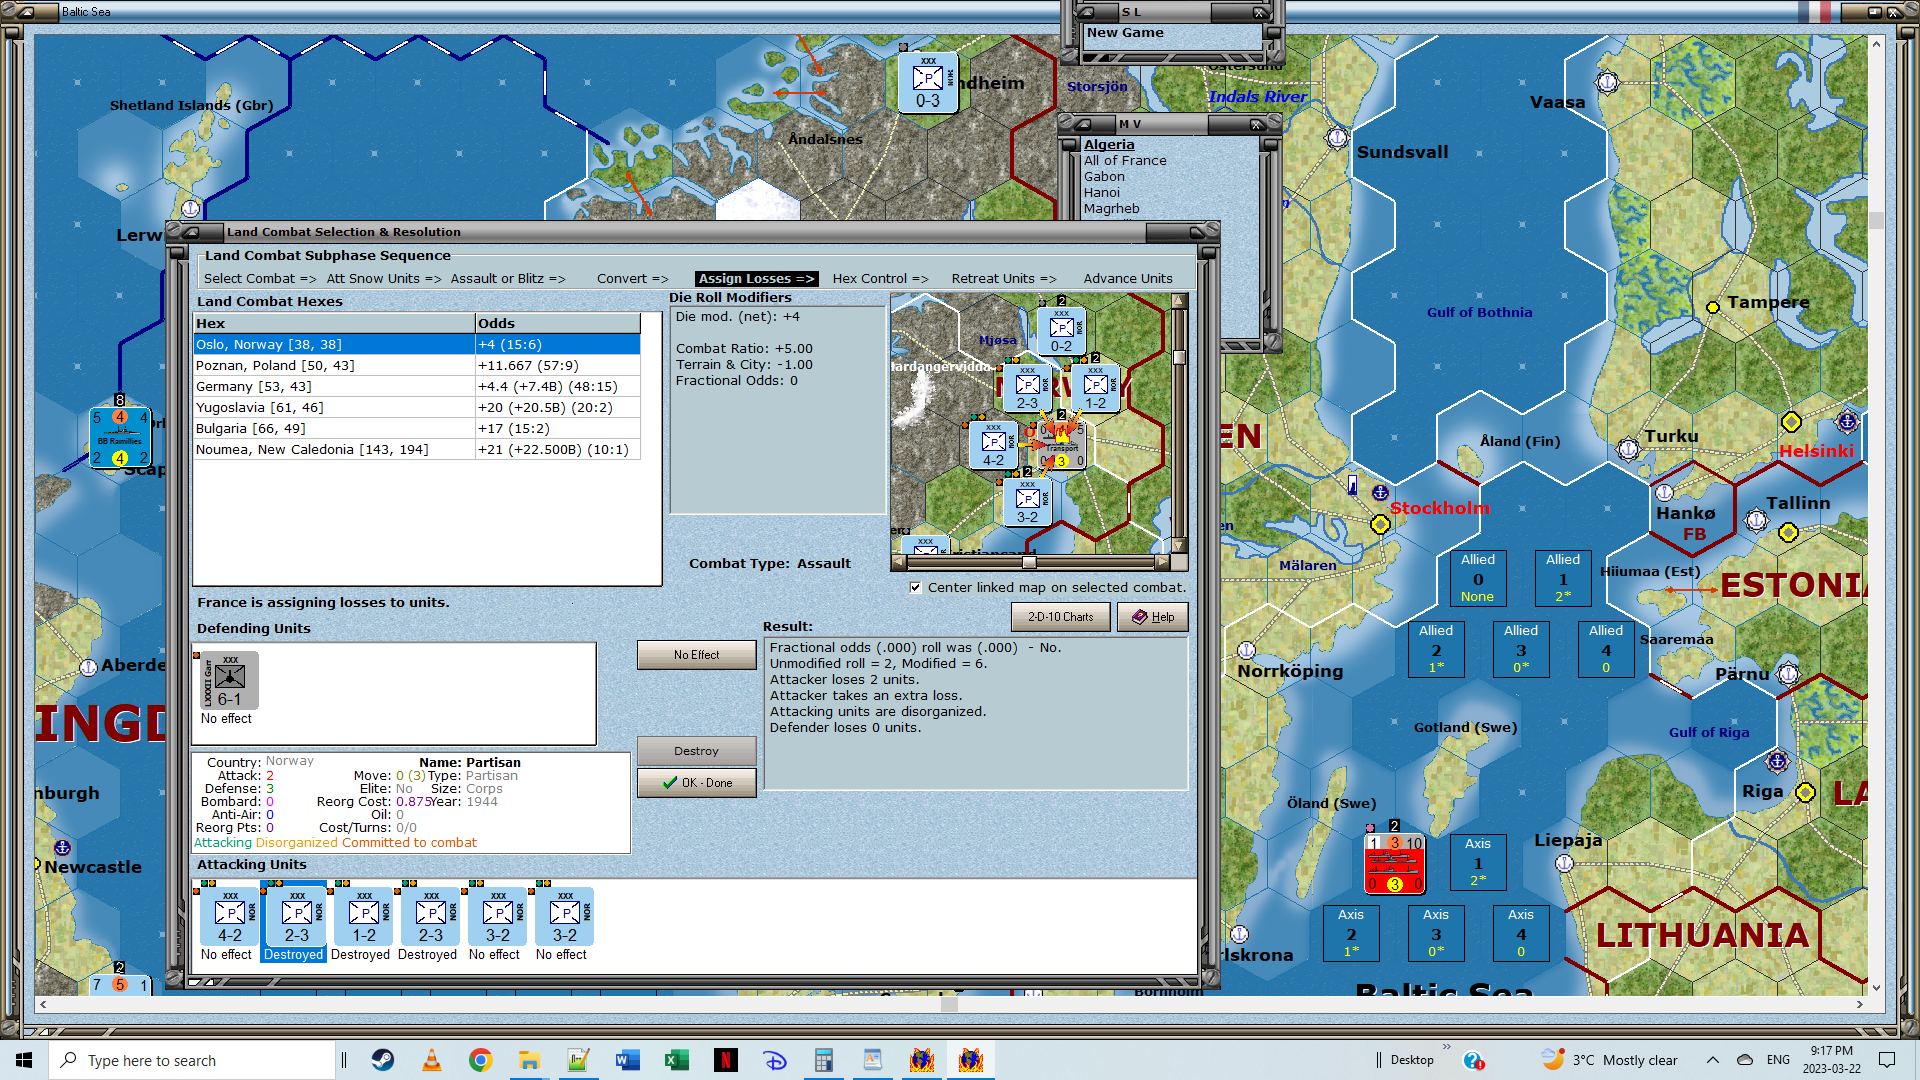Go to Assault or Blitz subphase step

coord(508,279)
